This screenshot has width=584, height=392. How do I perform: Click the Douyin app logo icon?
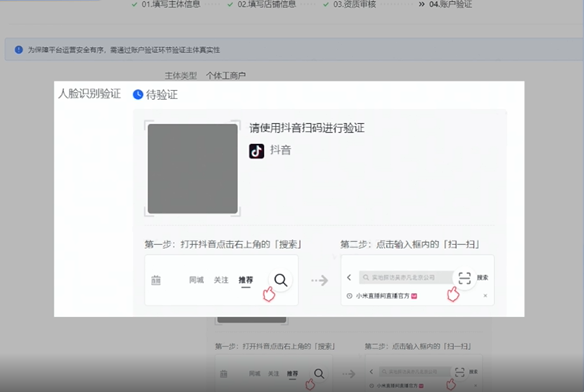coord(257,151)
